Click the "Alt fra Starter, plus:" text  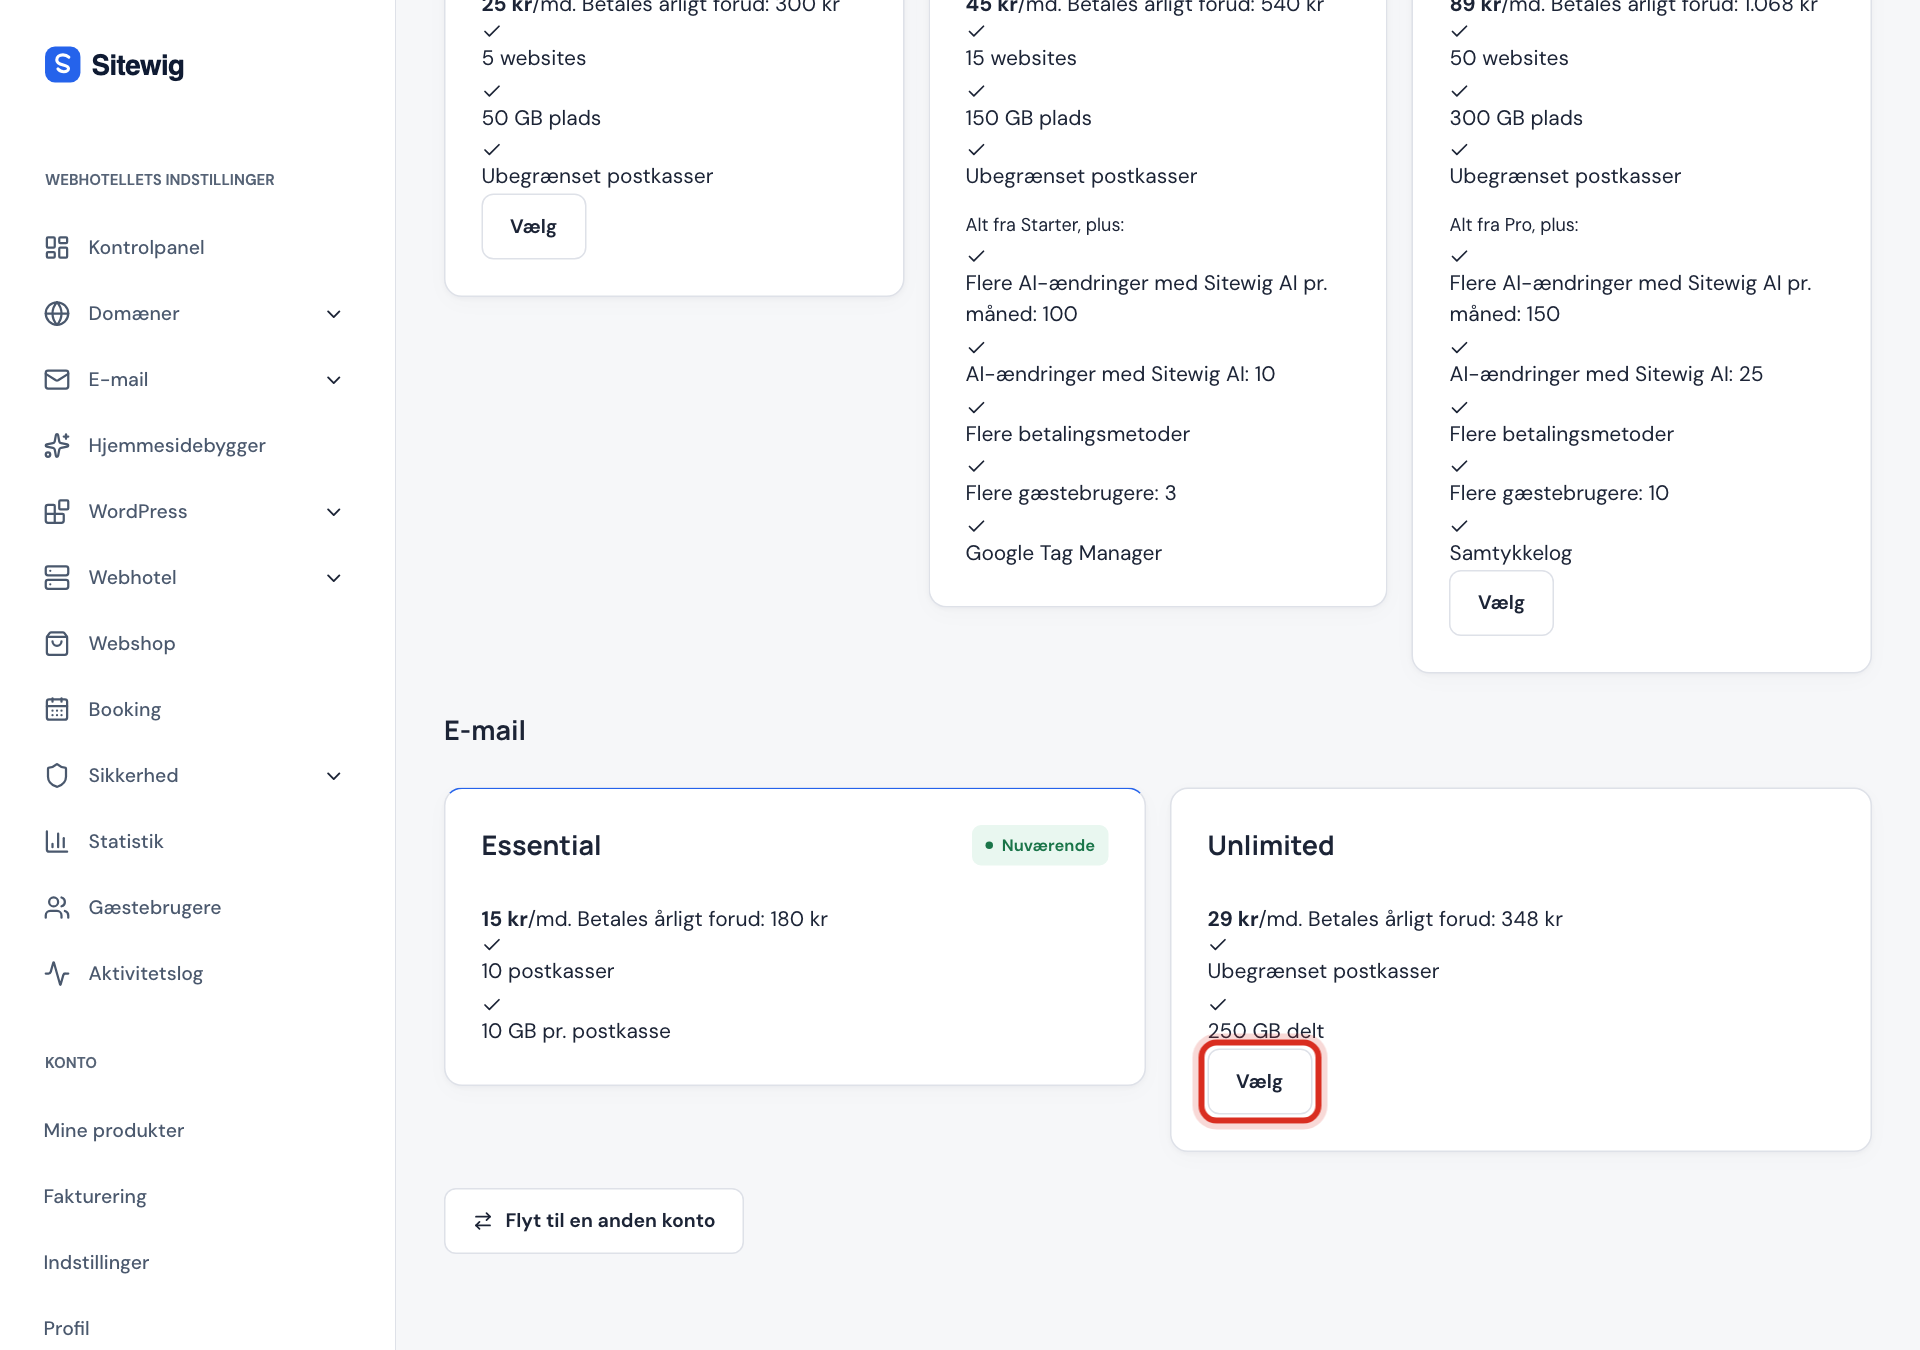coord(1044,225)
